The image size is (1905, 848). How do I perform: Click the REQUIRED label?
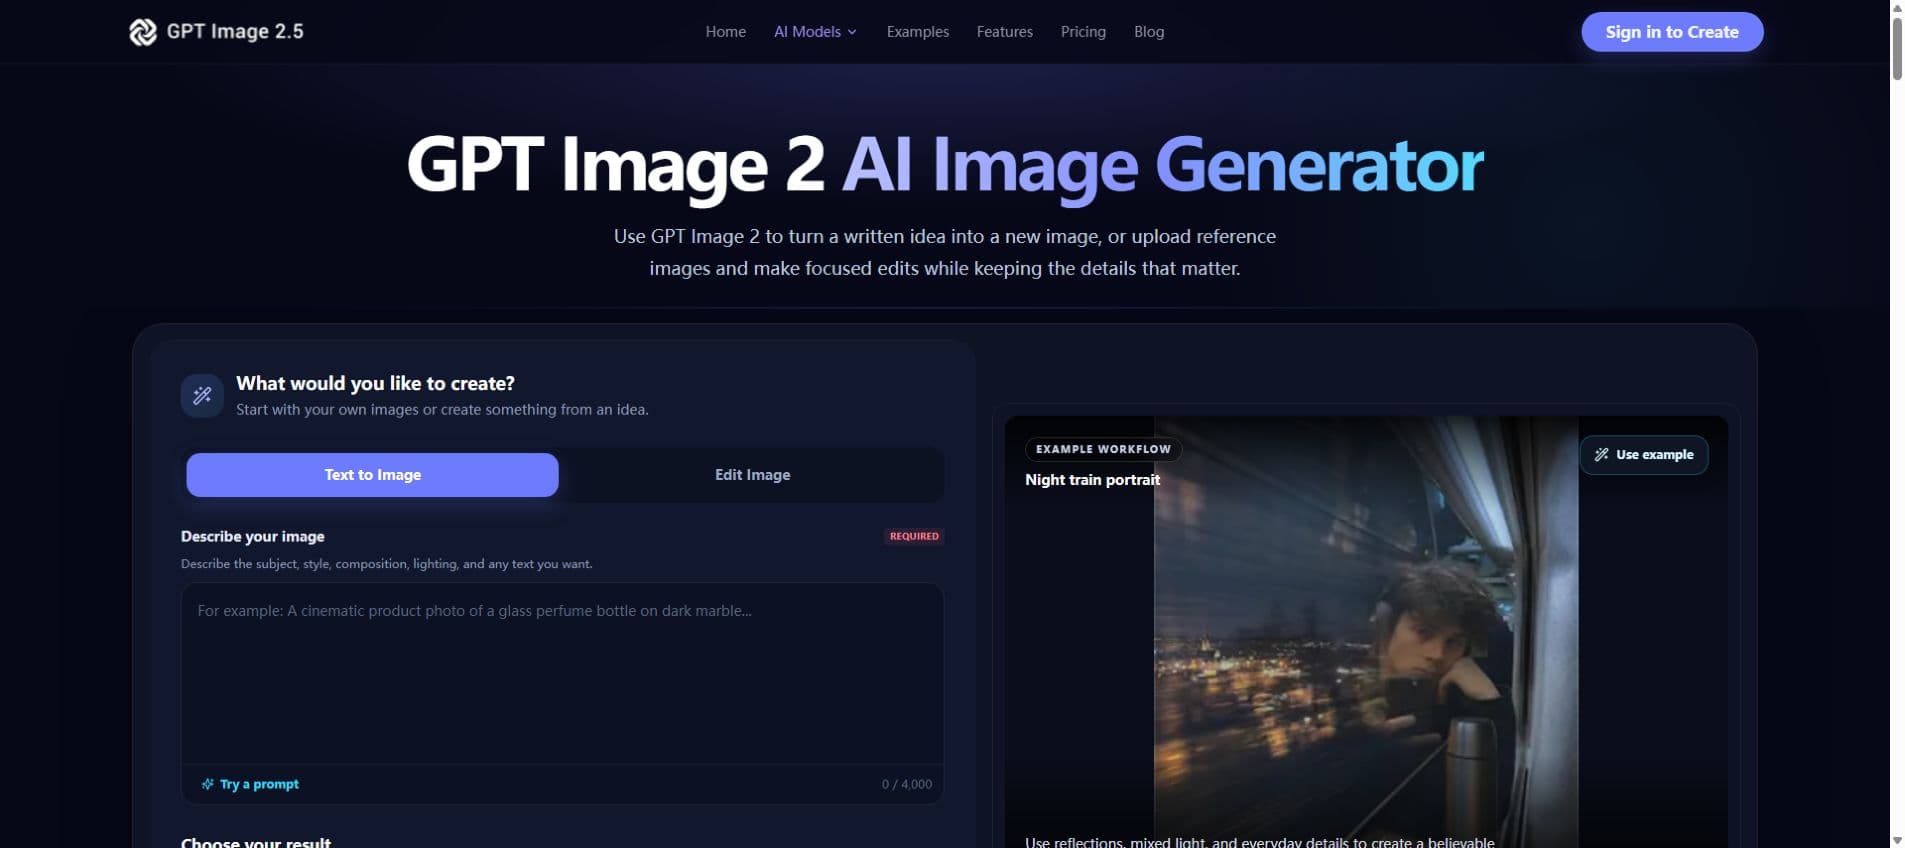coord(914,536)
